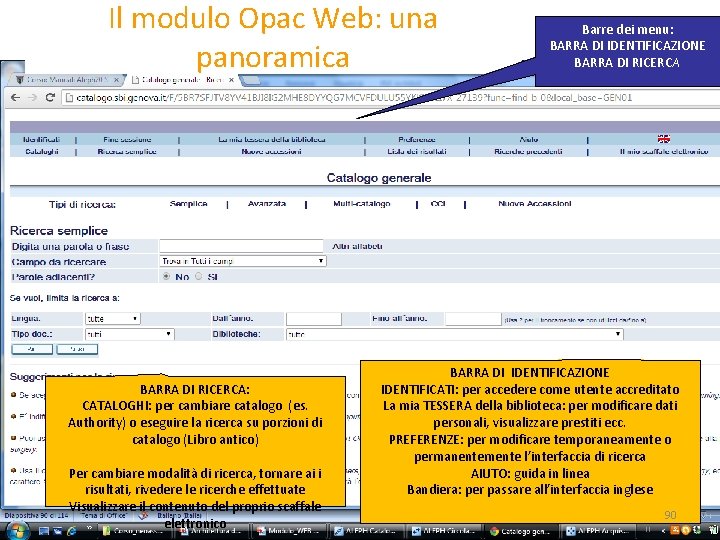
Task: Select Multi-catalogo search type
Action: [x=362, y=203]
